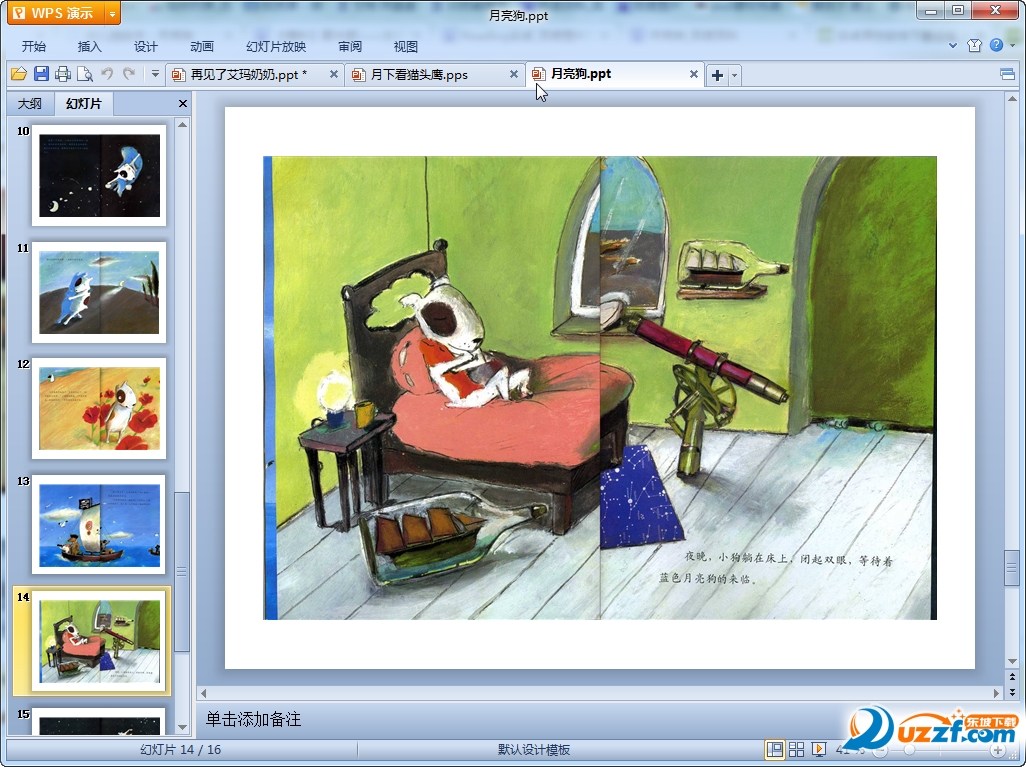
Task: Click the zoom out minus button
Action: (881, 751)
